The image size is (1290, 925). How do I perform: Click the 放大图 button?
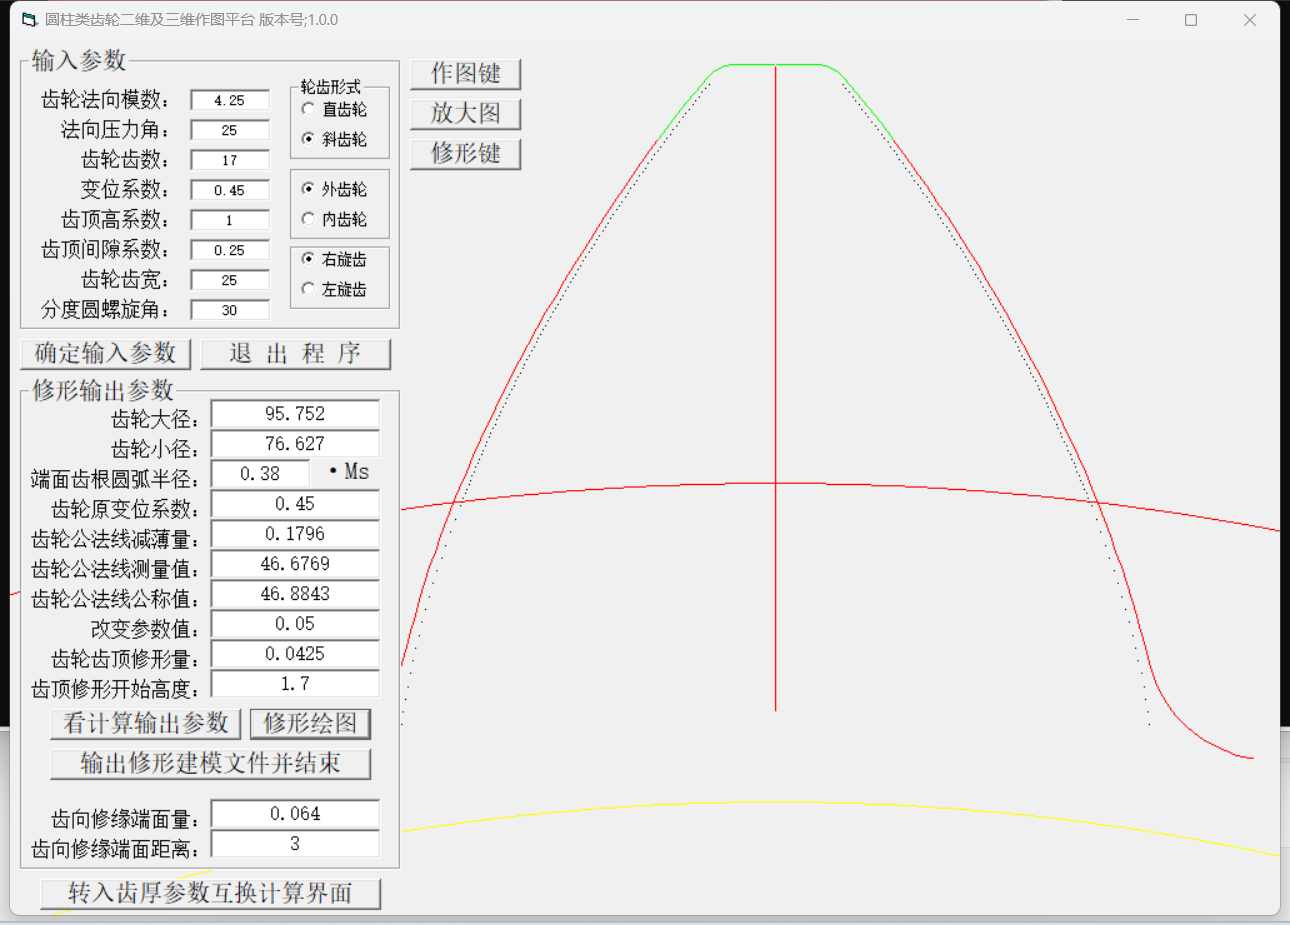[x=465, y=113]
